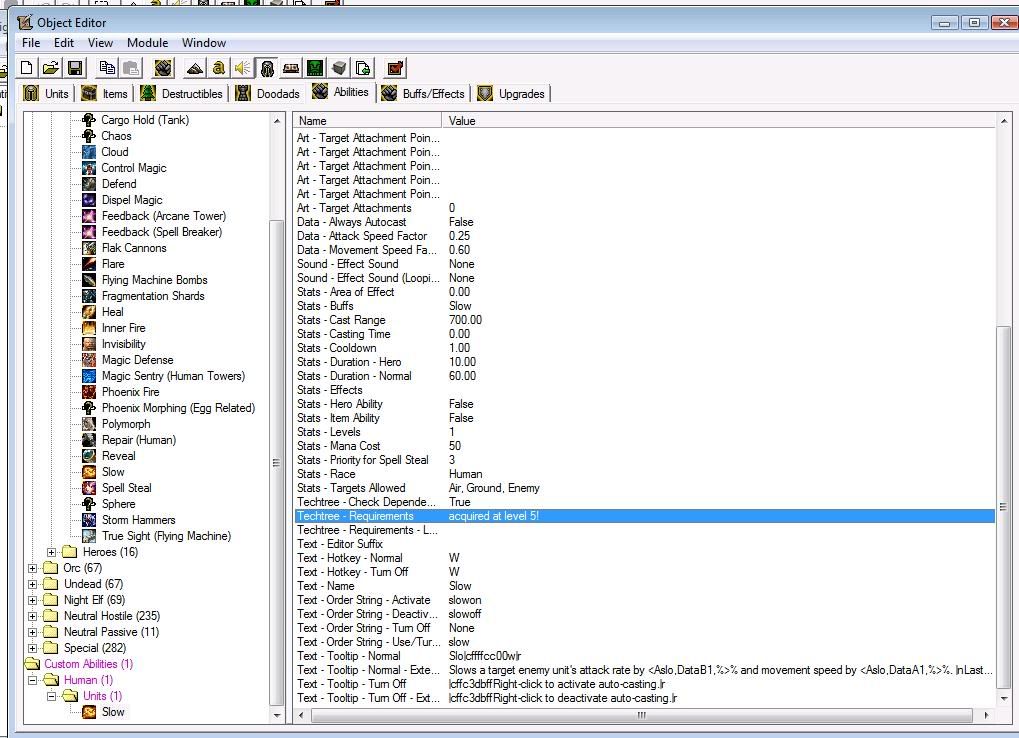Sort by the Name column header

[367, 121]
